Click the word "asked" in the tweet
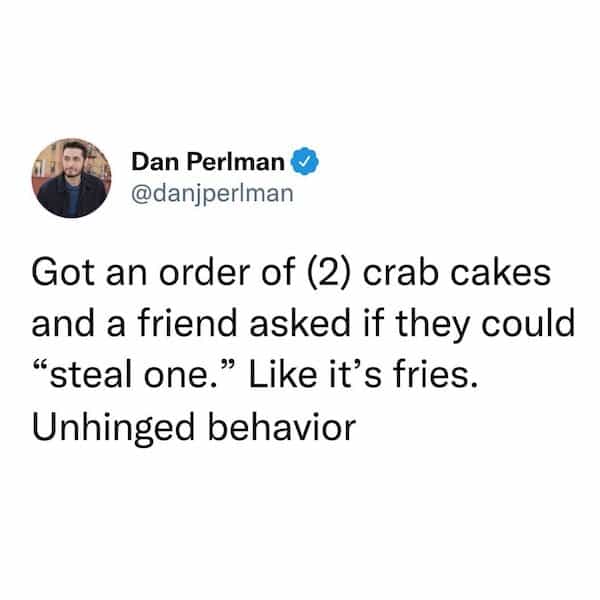Viewport: 600px width, 600px height. point(300,323)
